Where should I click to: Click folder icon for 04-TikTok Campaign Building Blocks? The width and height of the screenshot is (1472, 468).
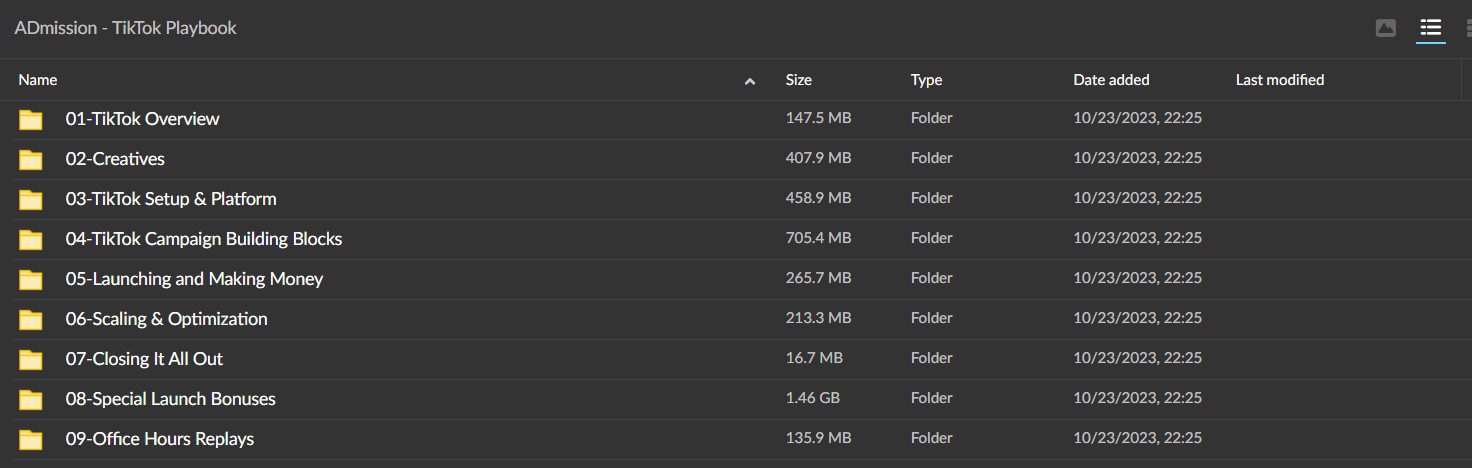pos(31,240)
